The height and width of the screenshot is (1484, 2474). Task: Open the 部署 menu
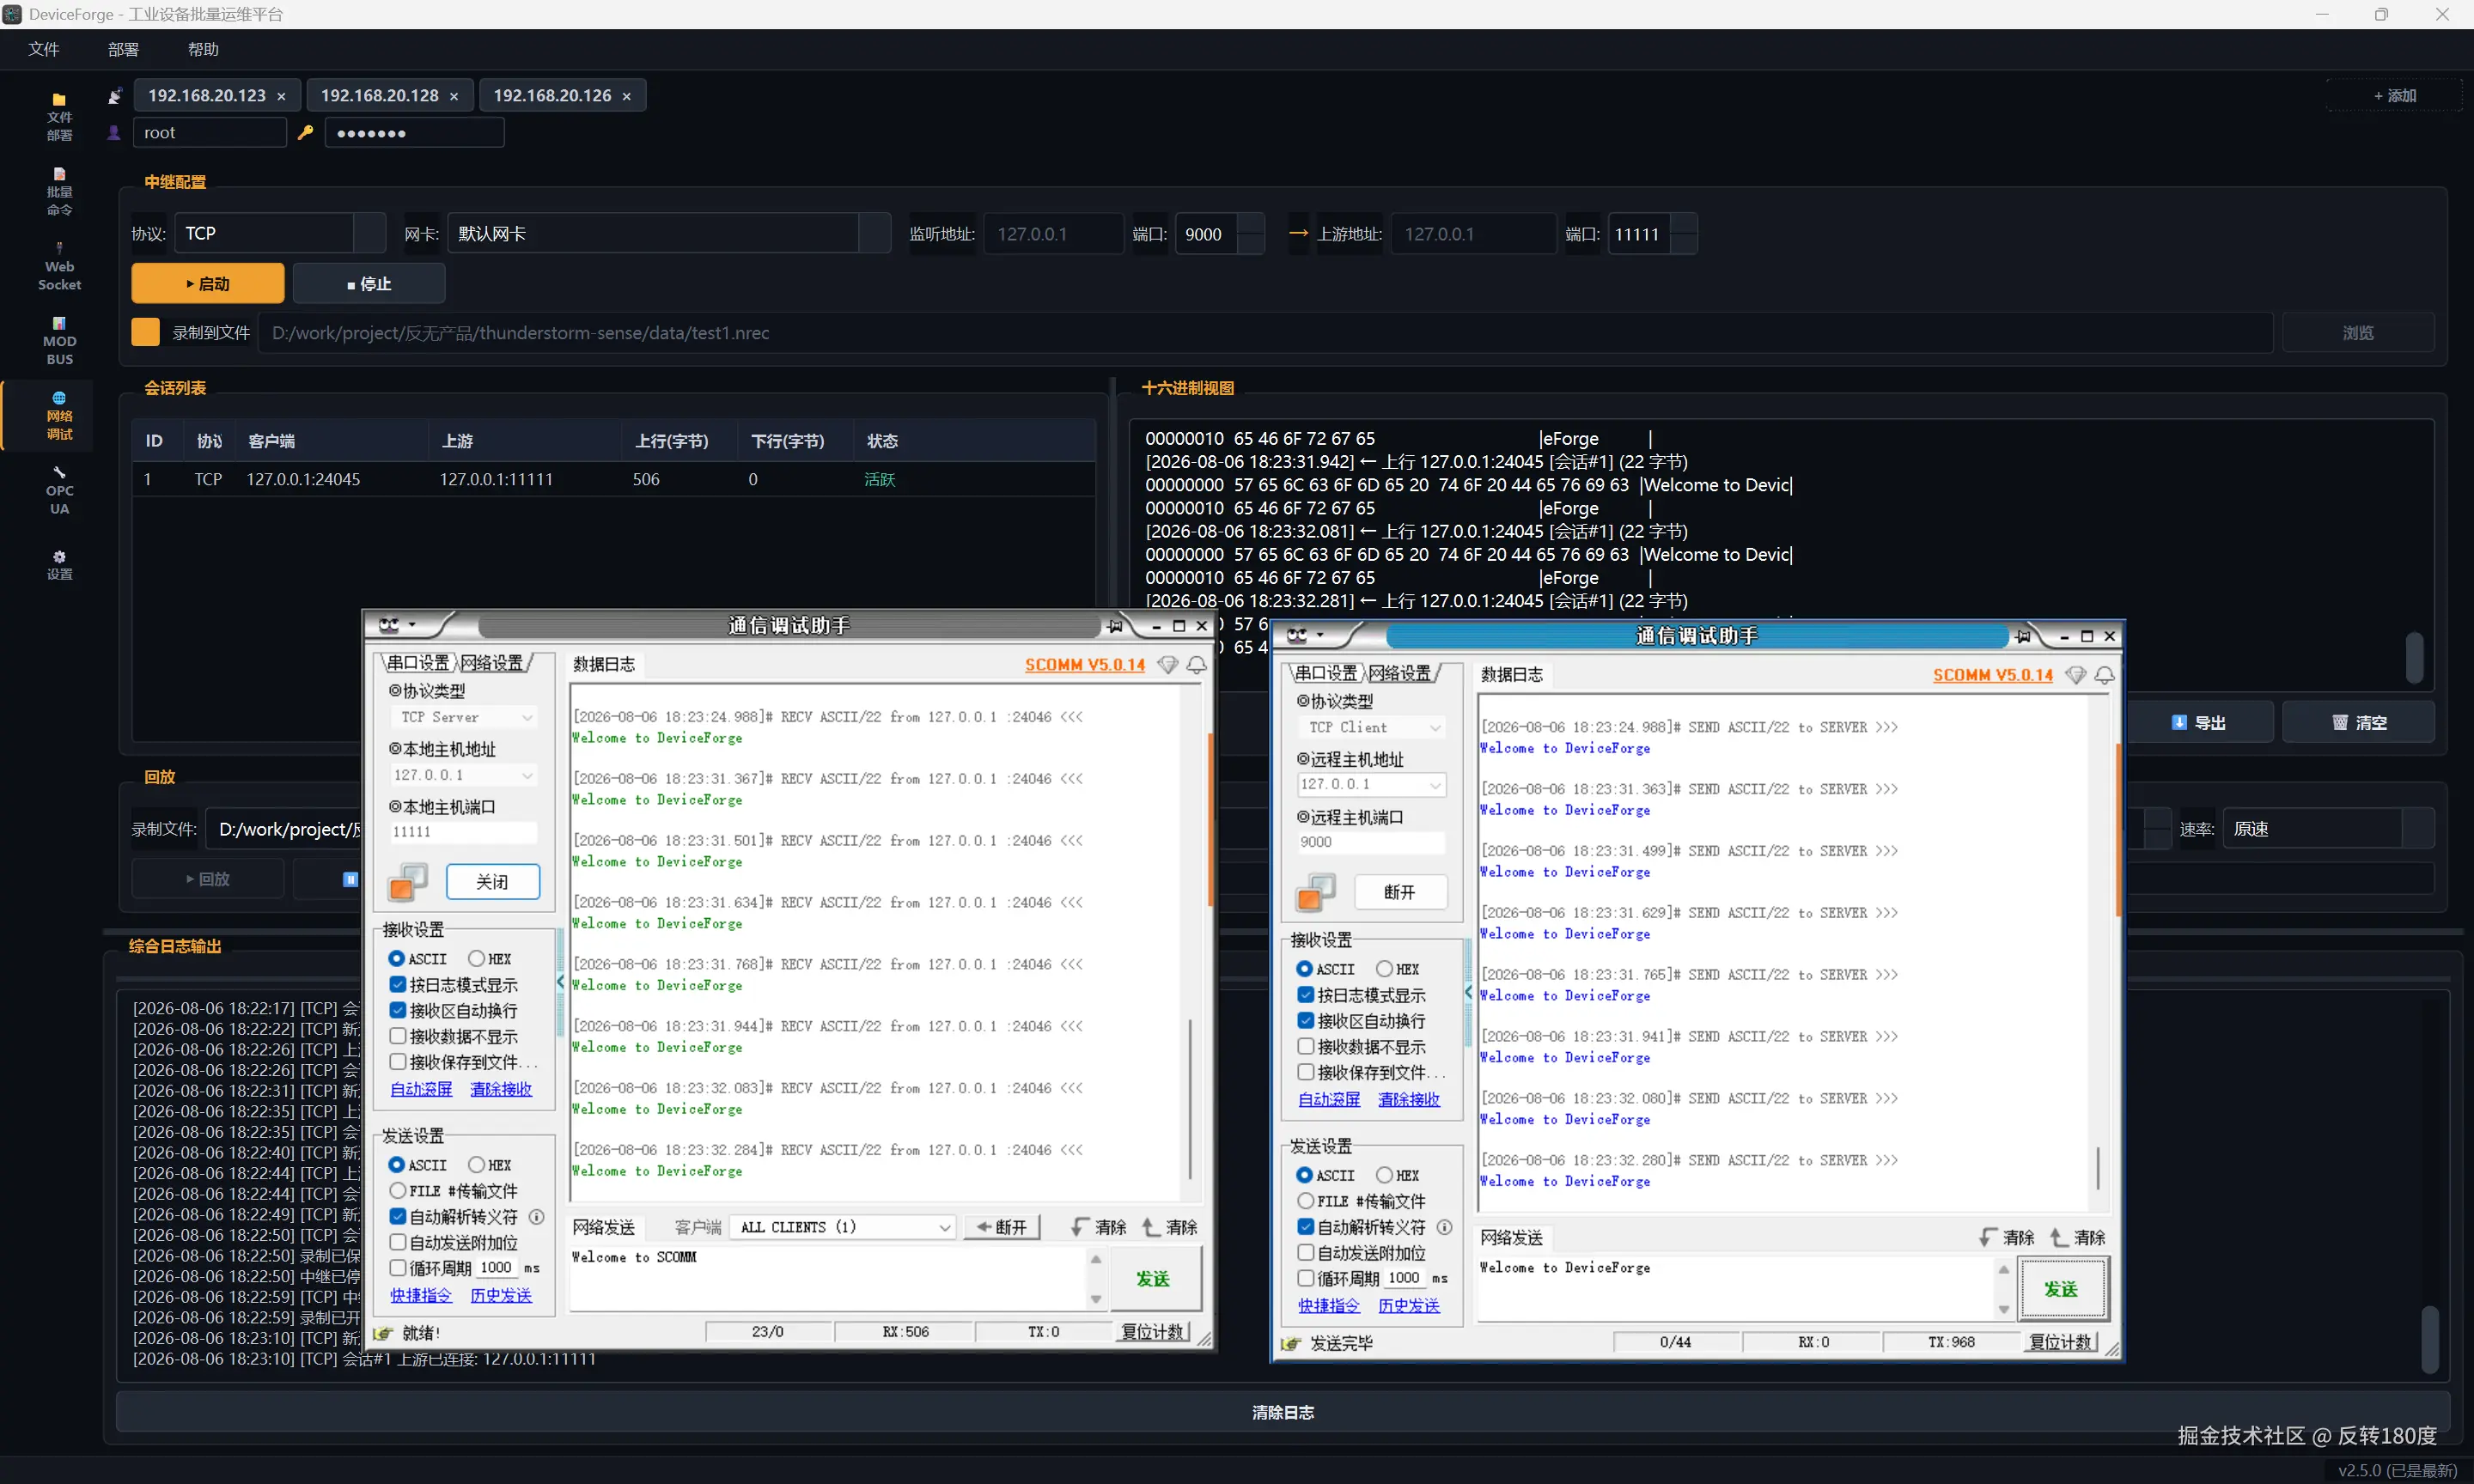[x=123, y=49]
